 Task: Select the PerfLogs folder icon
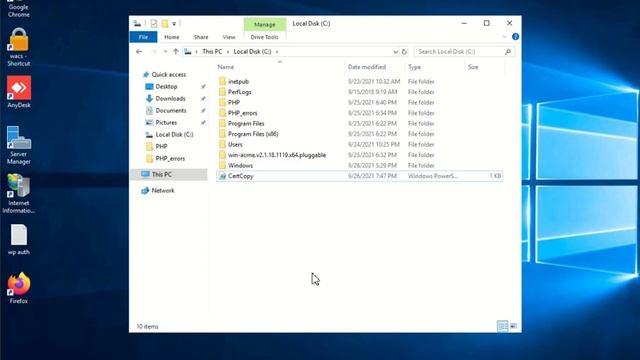222,92
